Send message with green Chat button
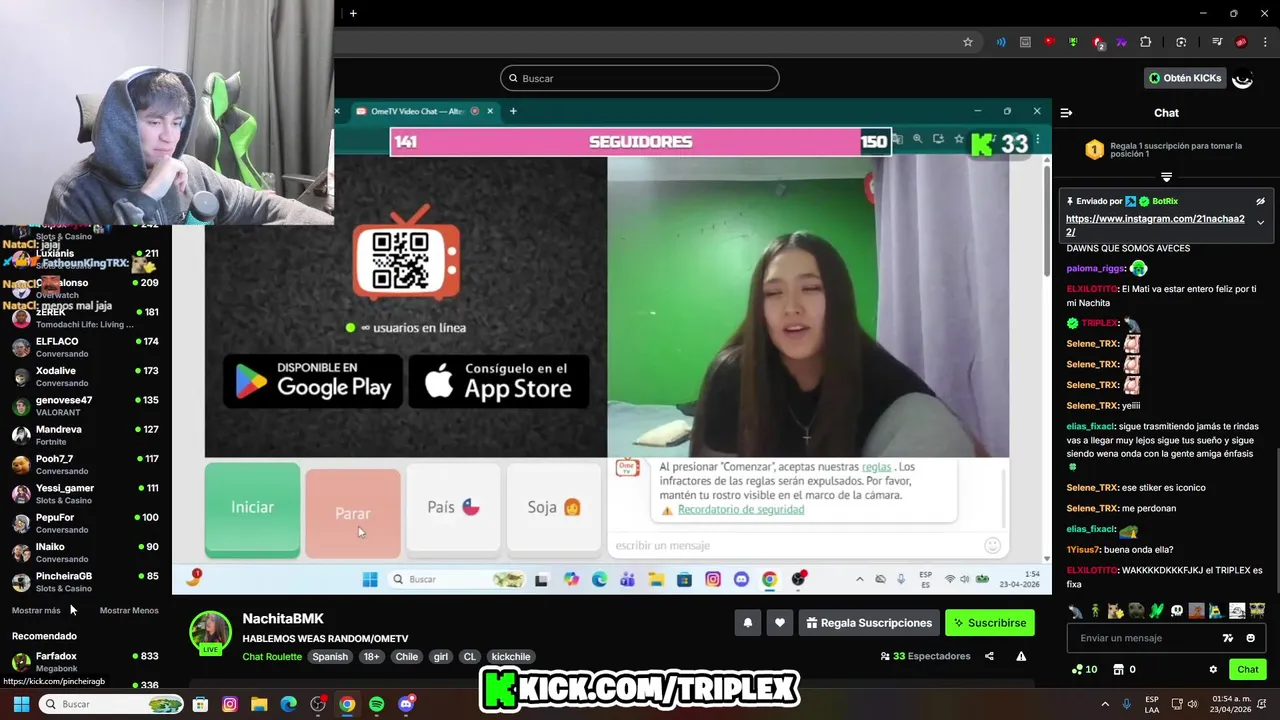The width and height of the screenshot is (1280, 720). (1248, 669)
